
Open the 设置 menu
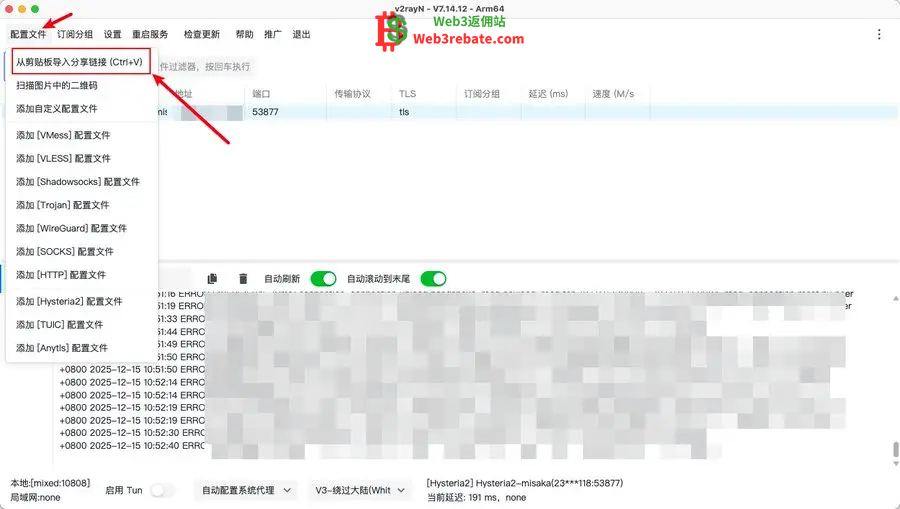[112, 34]
